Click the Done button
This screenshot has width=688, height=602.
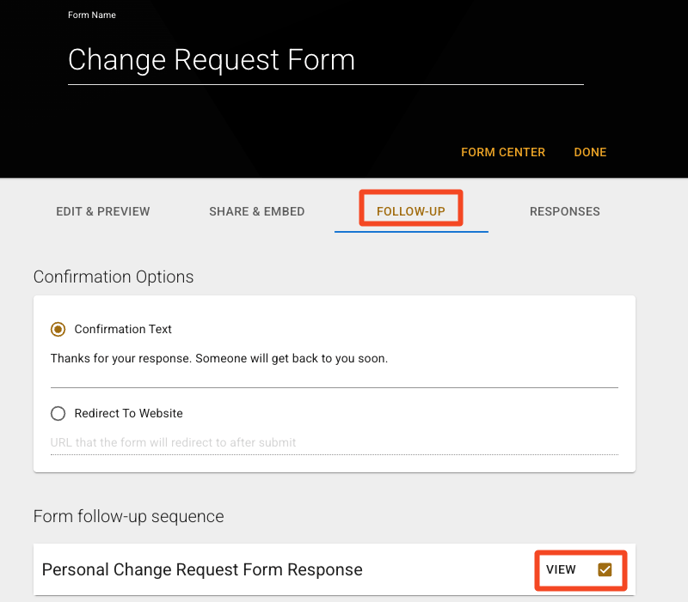click(x=590, y=152)
